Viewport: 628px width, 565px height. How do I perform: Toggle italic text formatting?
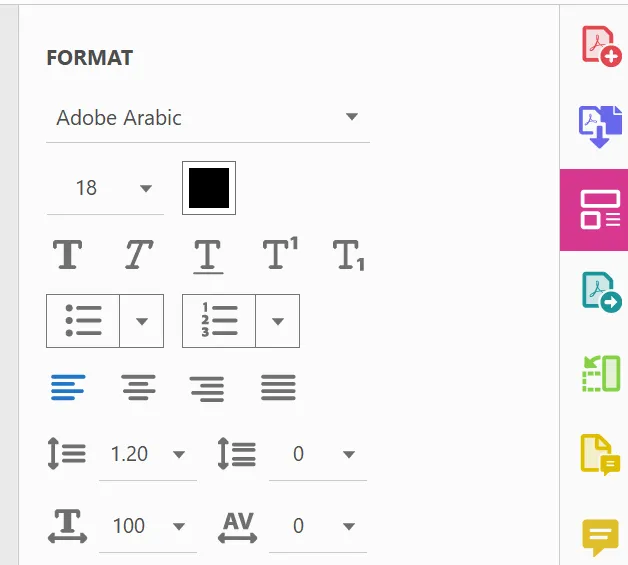(138, 255)
